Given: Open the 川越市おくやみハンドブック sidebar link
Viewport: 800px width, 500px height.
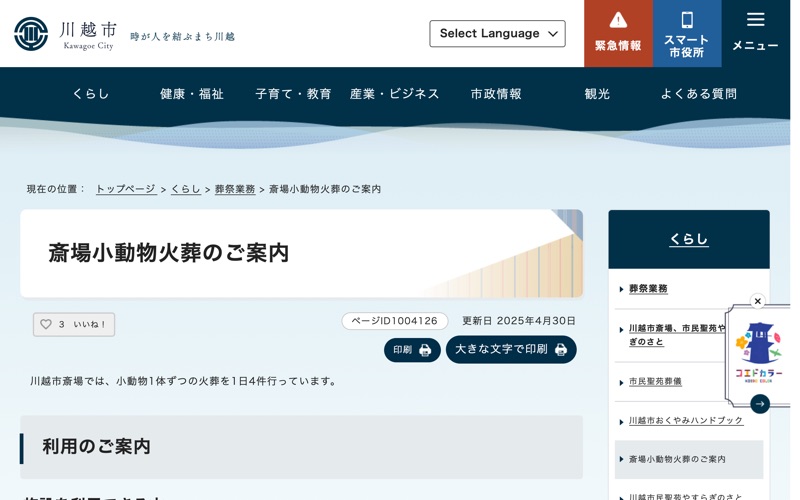Looking at the screenshot, I should tap(686, 420).
